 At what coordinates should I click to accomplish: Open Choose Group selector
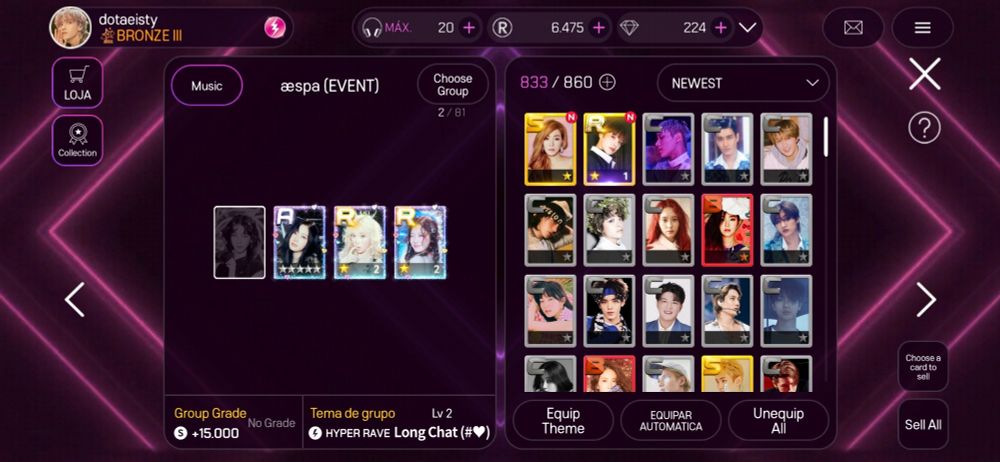pos(453,85)
